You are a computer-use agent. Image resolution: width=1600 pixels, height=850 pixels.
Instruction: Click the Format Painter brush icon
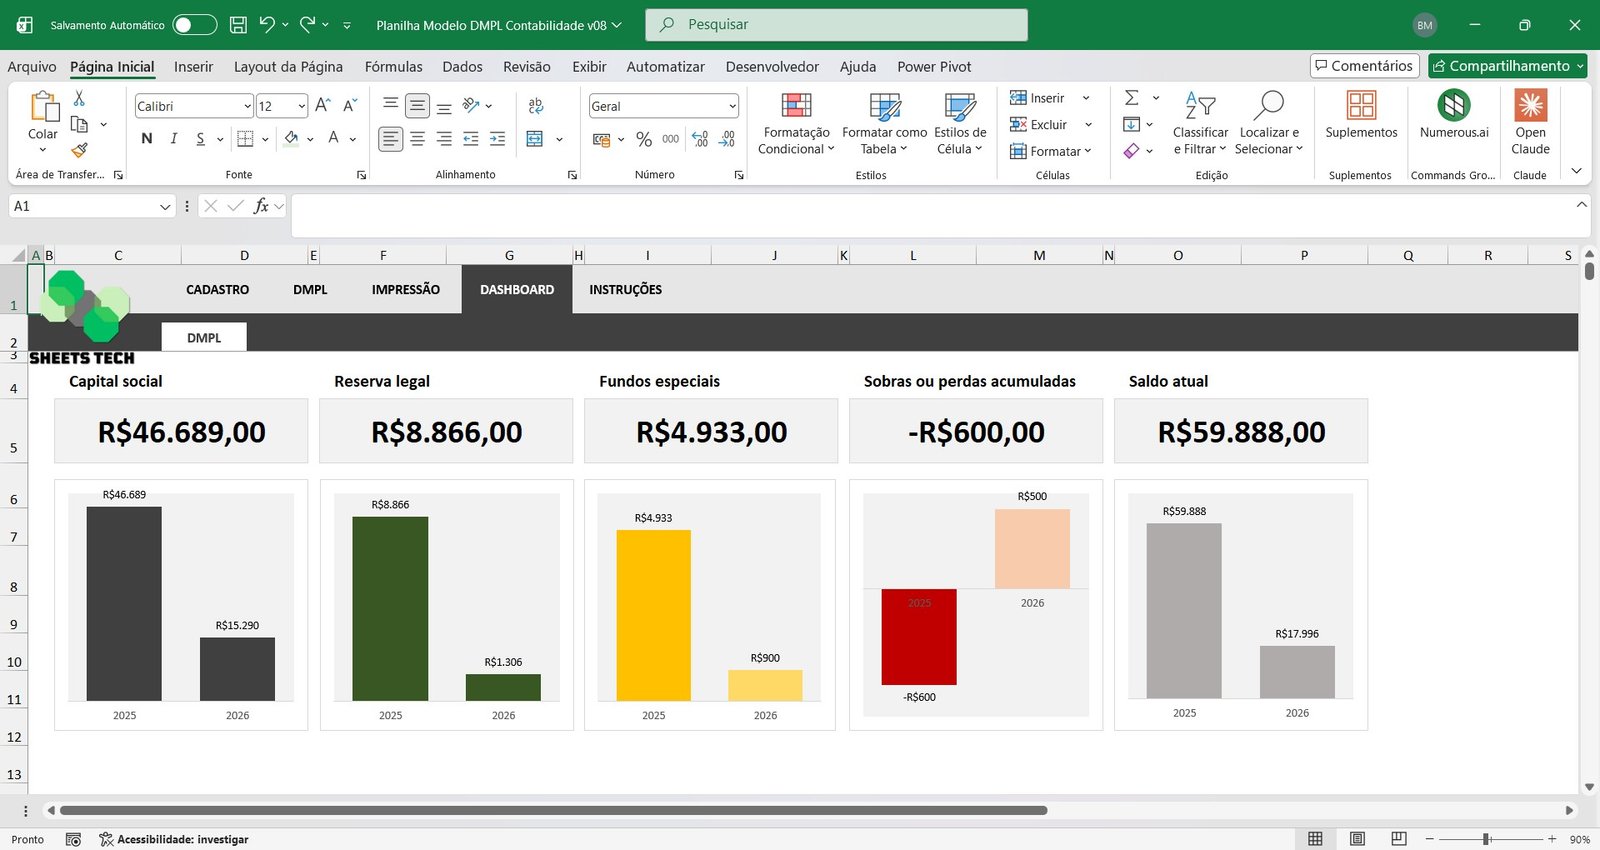[79, 150]
